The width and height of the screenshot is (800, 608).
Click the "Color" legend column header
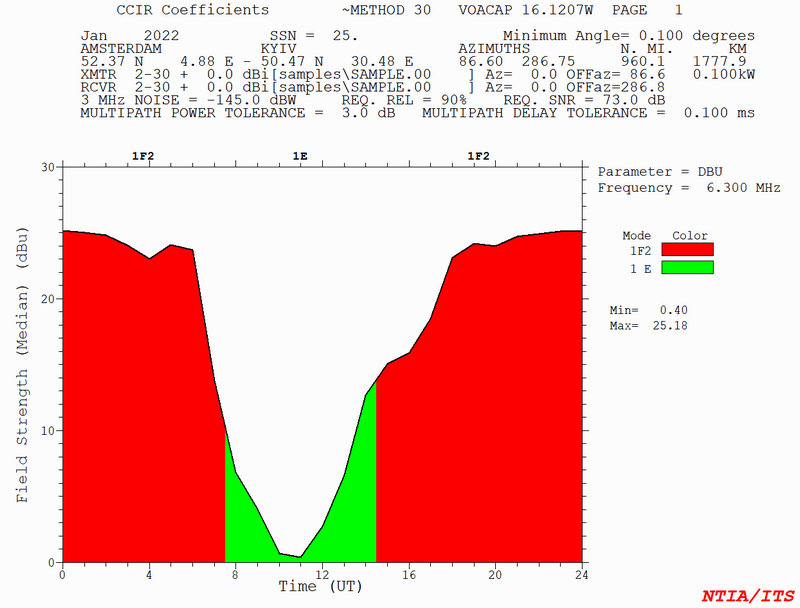[x=690, y=236]
